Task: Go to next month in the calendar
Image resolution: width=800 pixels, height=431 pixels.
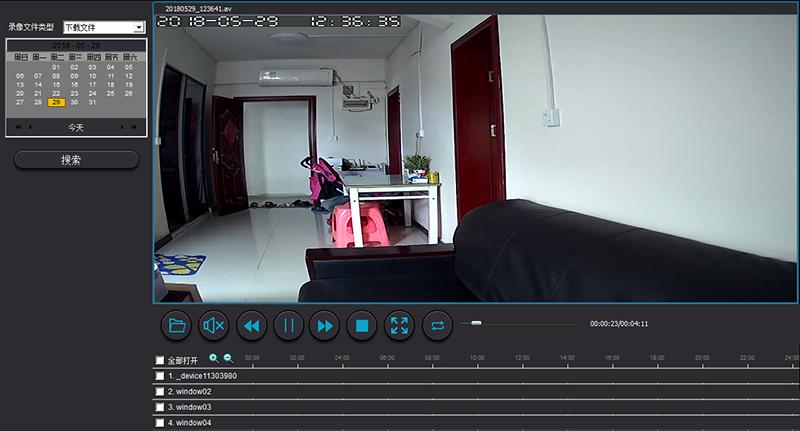Action: coord(123,128)
